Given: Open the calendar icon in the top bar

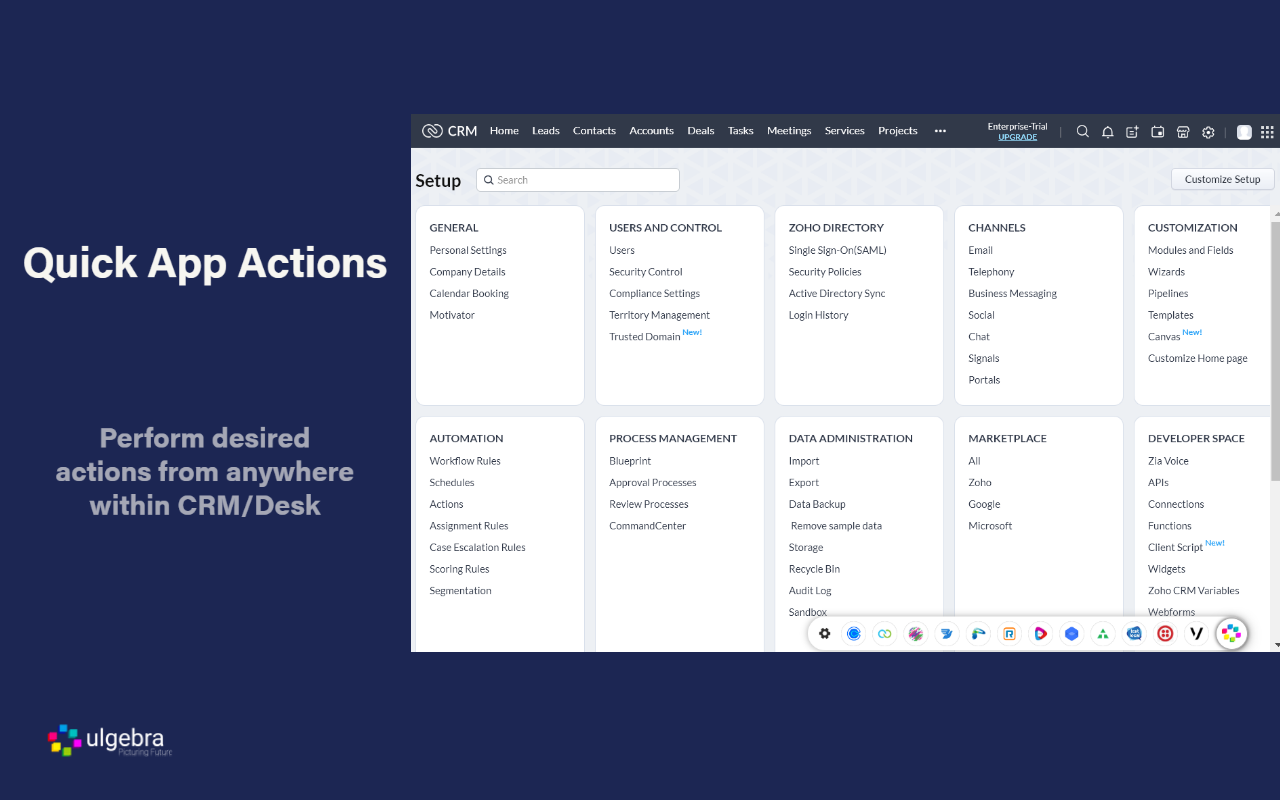Looking at the screenshot, I should [1157, 131].
